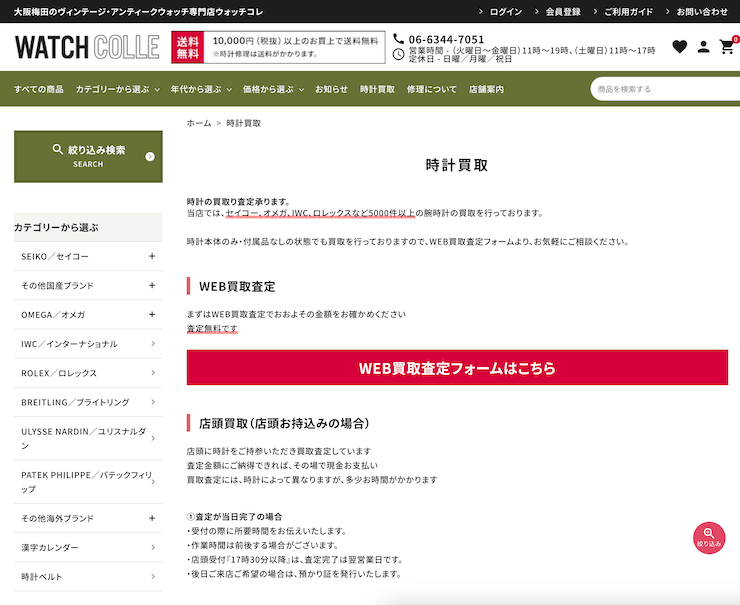Screen dimensions: 740x605
Task: Open ROLEX／ロレックス category
Action: [x=88, y=373]
